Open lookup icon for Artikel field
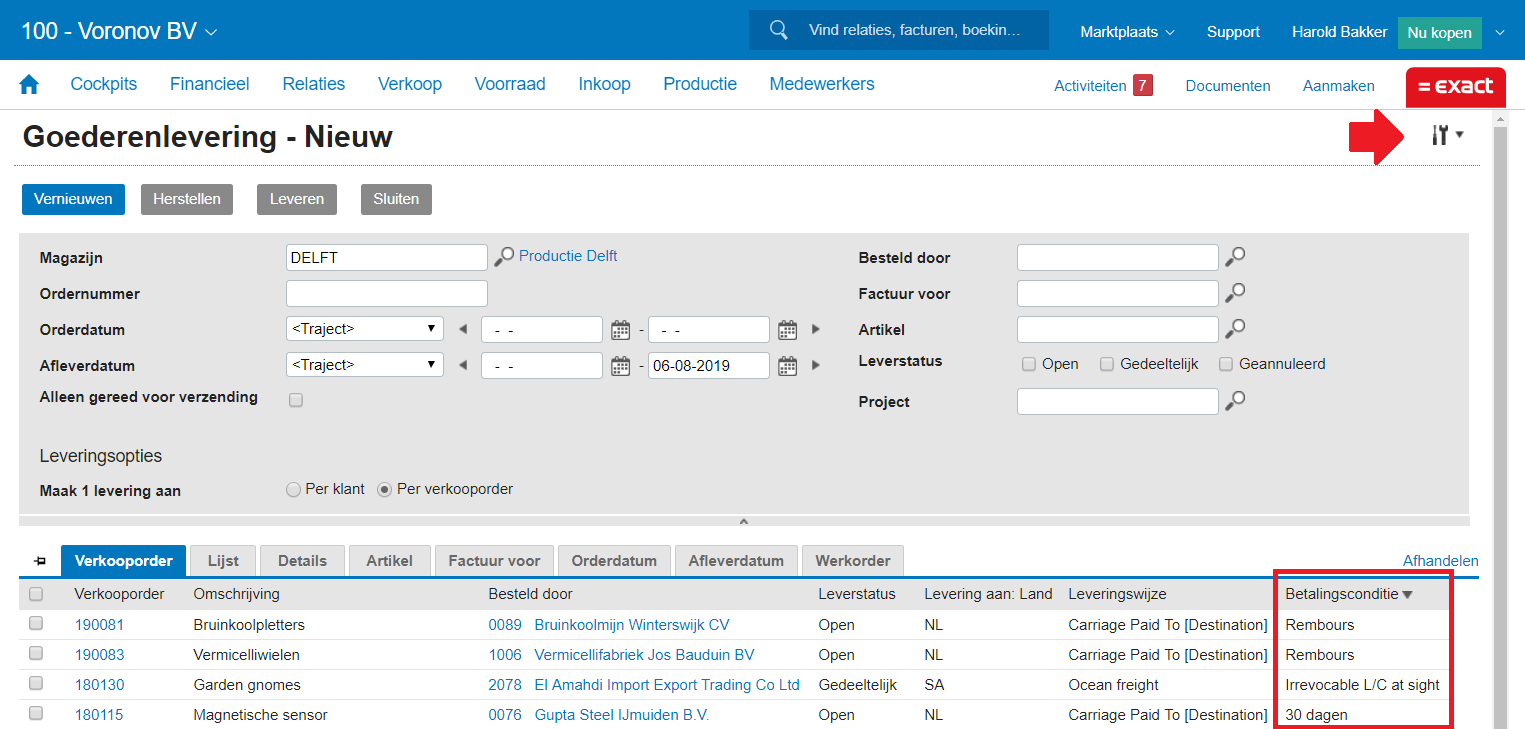 point(1236,328)
